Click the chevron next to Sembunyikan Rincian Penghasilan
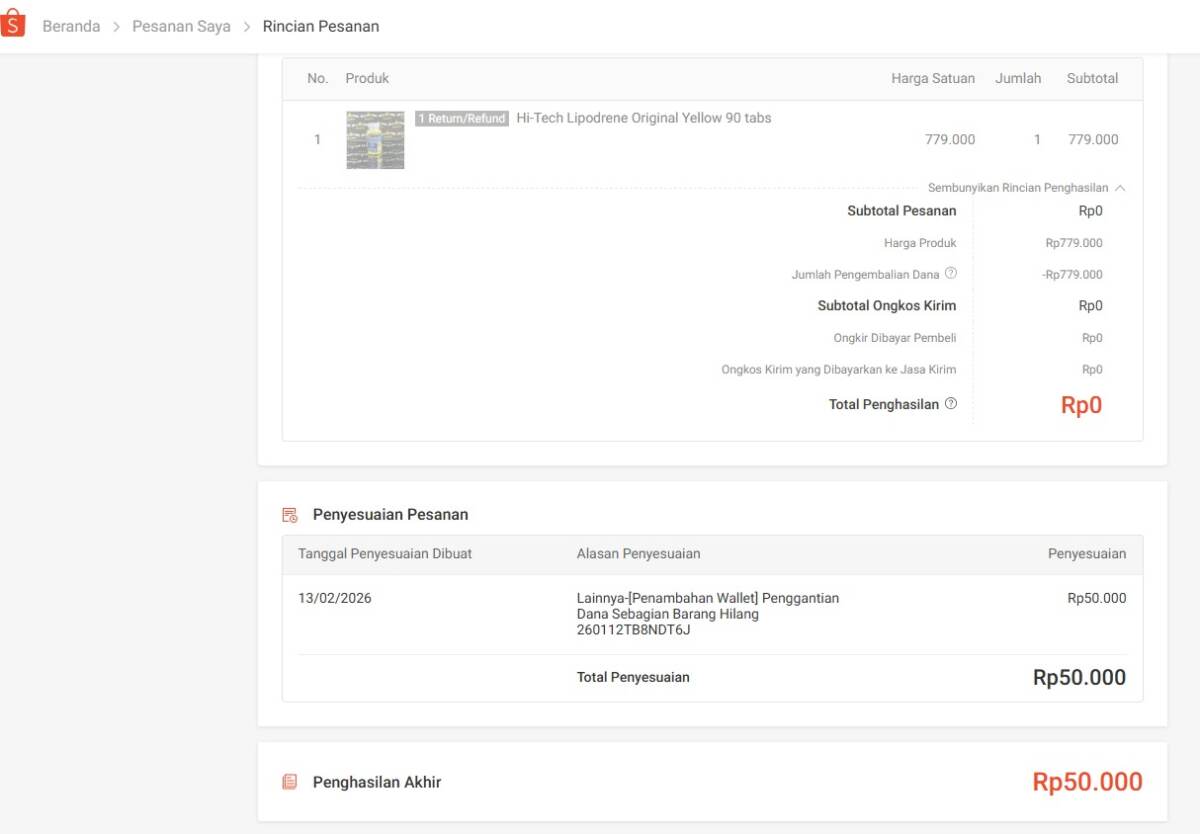The height and width of the screenshot is (834, 1200). (x=1120, y=187)
